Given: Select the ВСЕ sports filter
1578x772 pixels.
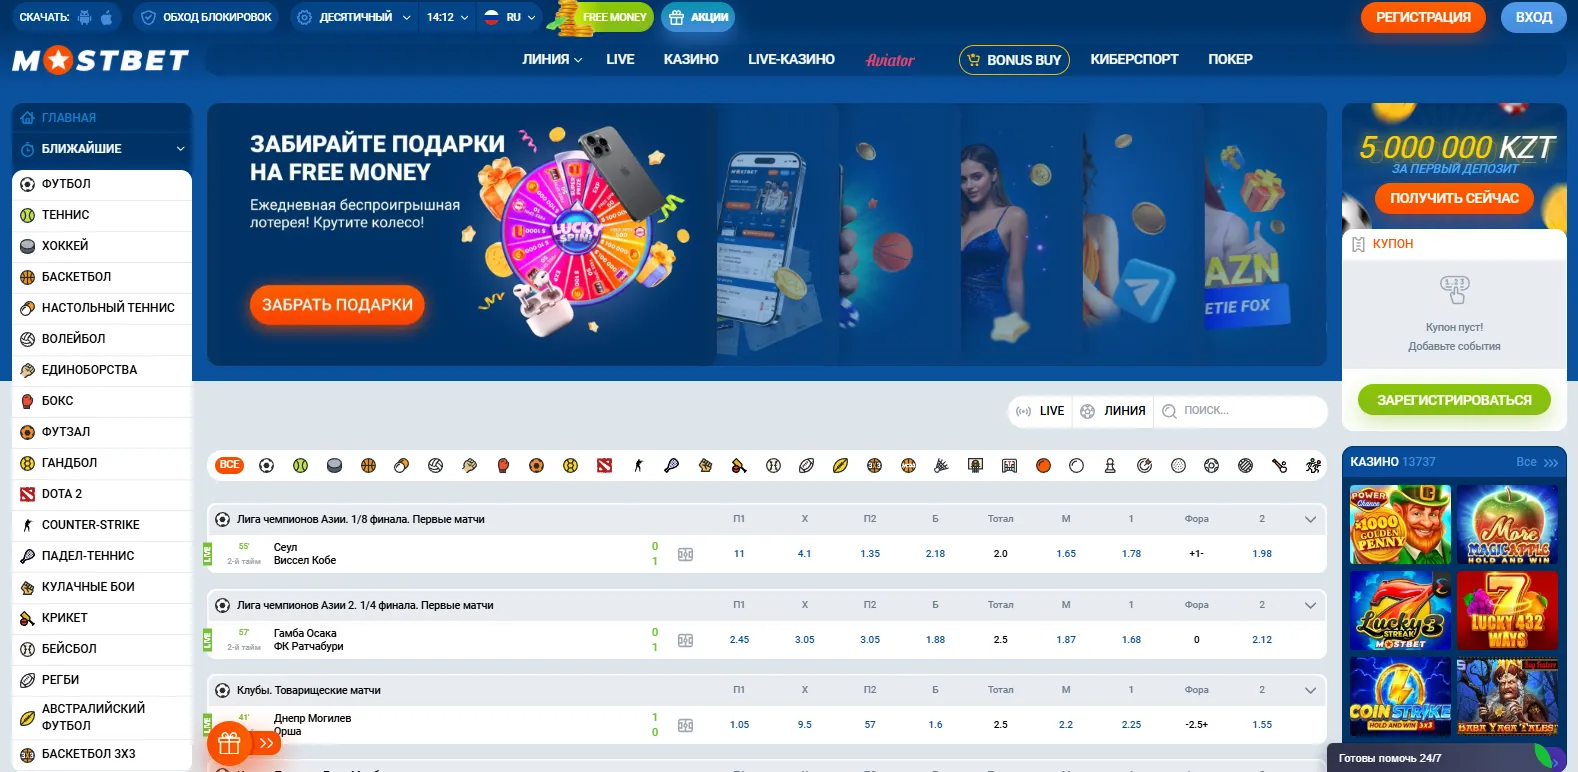Looking at the screenshot, I should point(230,465).
